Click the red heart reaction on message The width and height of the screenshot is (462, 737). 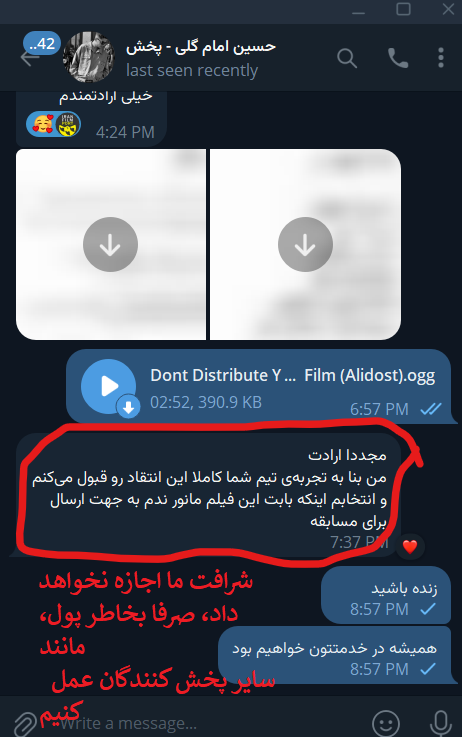point(410,546)
